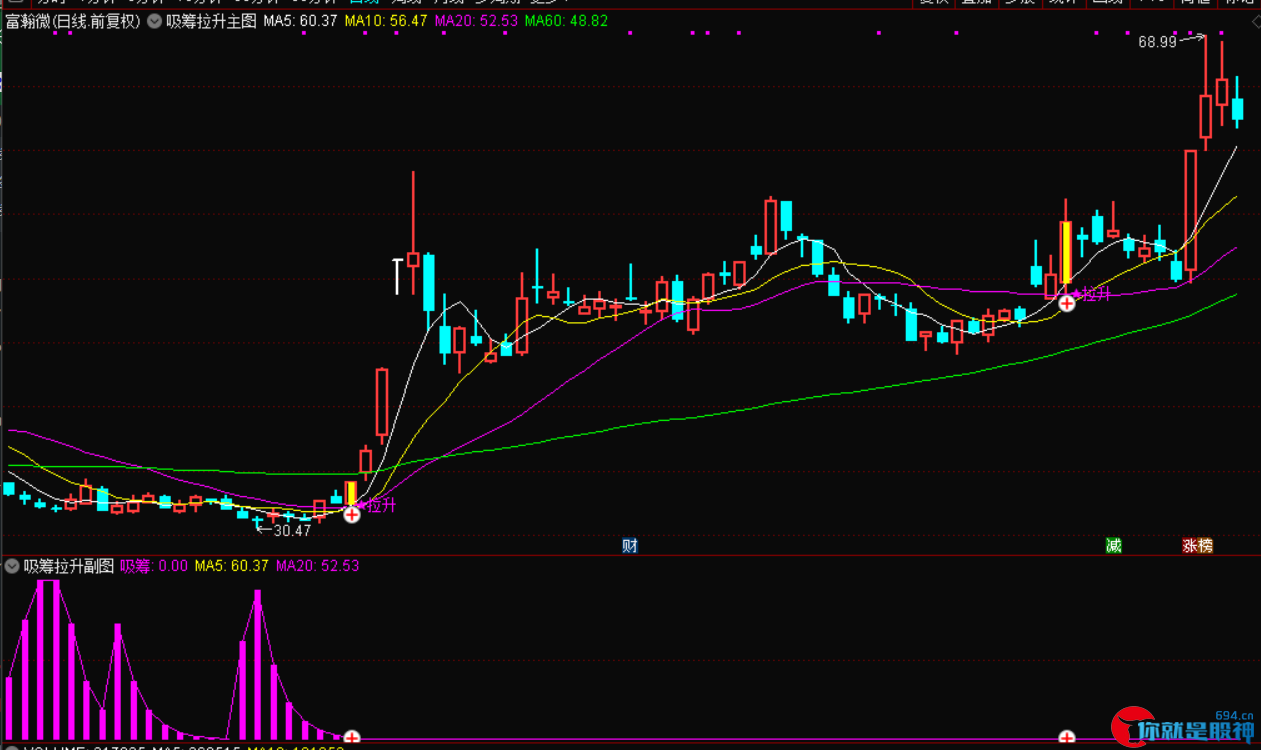Open the 涨榜 gainers list marker
The height and width of the screenshot is (750, 1261).
pos(1197,546)
